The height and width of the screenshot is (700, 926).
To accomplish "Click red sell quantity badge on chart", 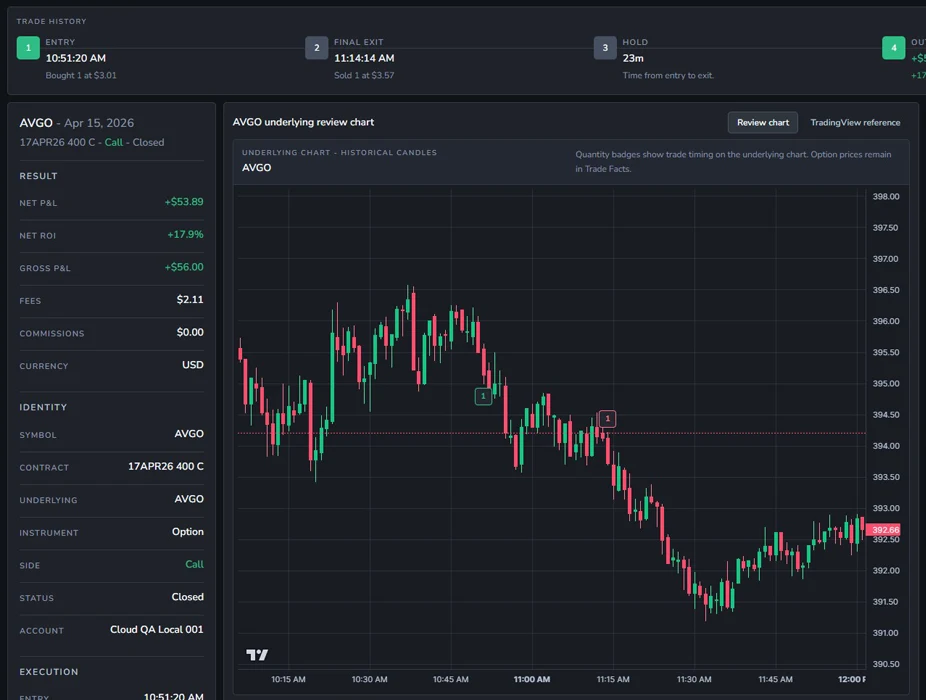I will tap(607, 418).
